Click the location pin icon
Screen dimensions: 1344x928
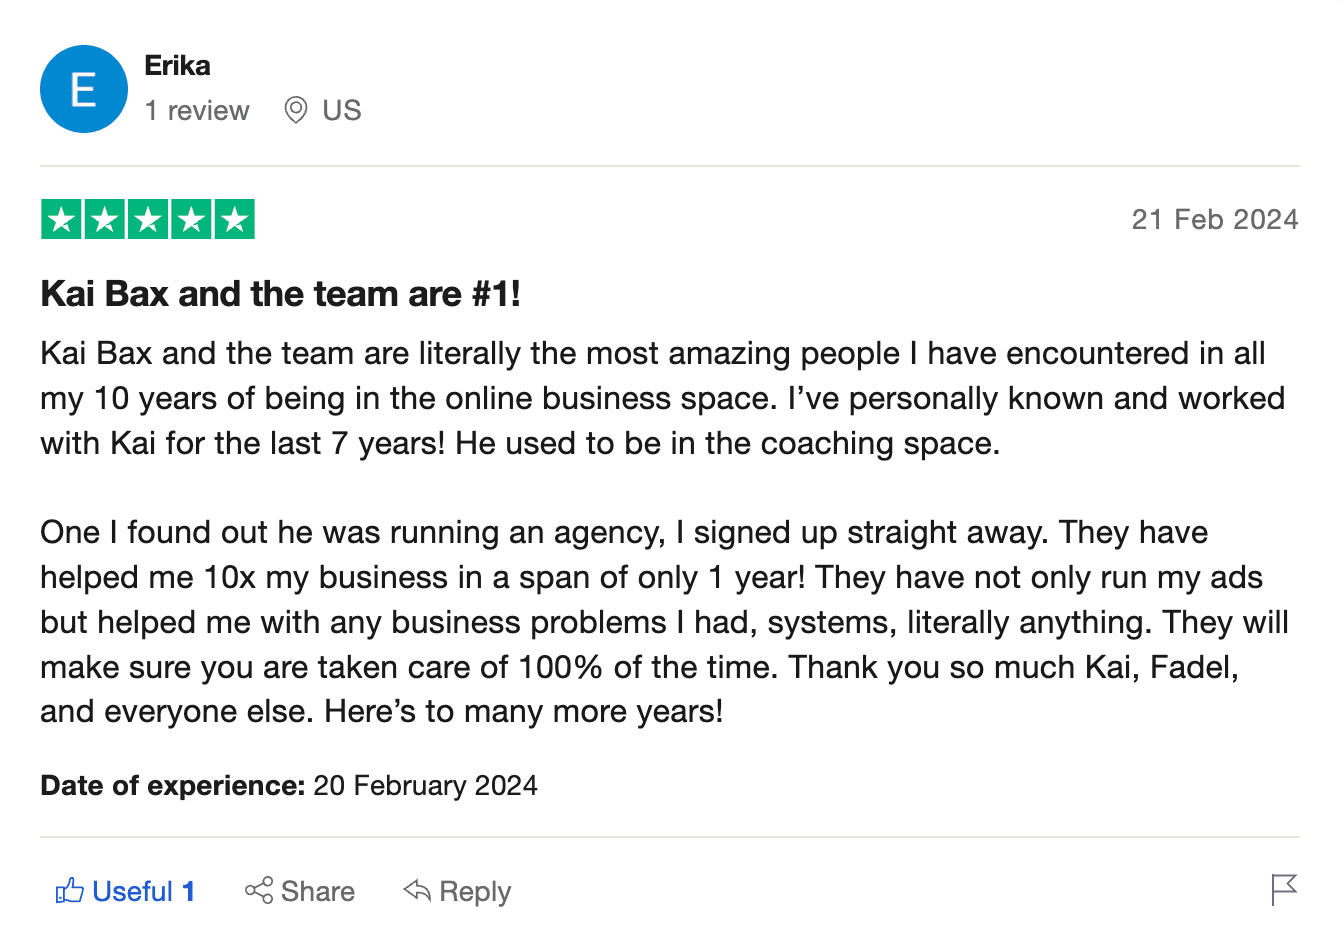(295, 110)
